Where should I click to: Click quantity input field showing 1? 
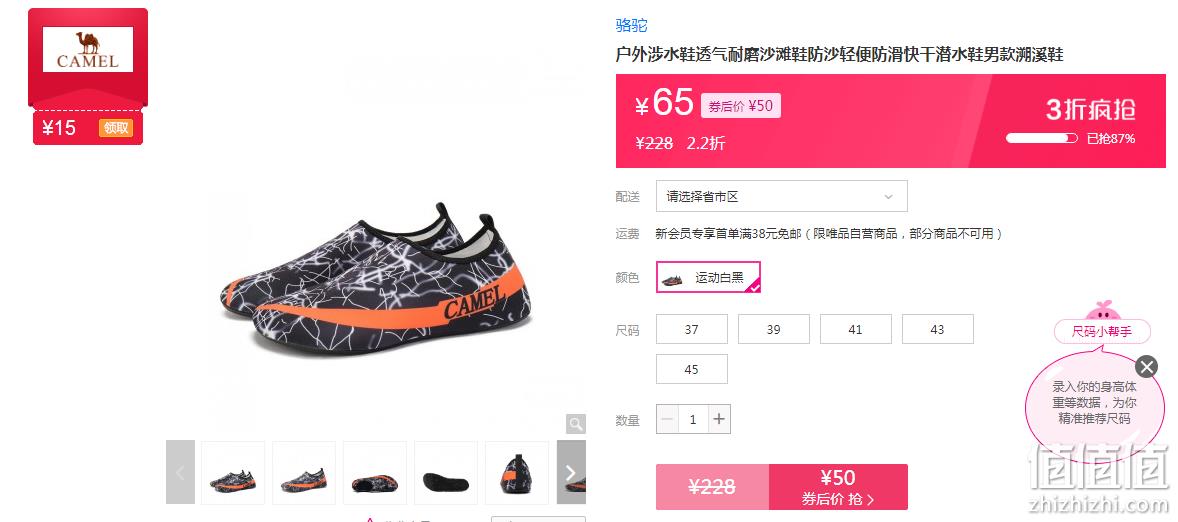point(693,419)
